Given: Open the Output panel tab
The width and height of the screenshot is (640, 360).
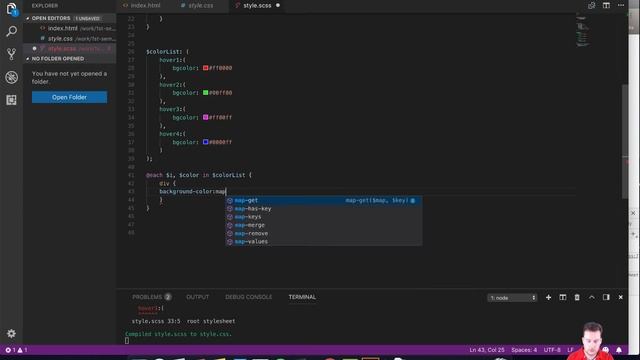Looking at the screenshot, I should [x=198, y=297].
